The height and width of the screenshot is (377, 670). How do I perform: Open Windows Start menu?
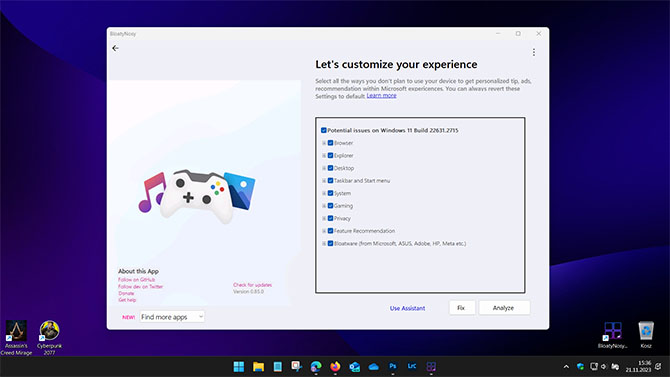(239, 366)
